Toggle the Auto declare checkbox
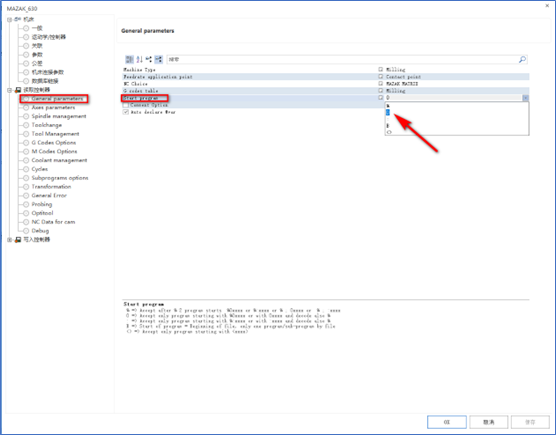 126,112
